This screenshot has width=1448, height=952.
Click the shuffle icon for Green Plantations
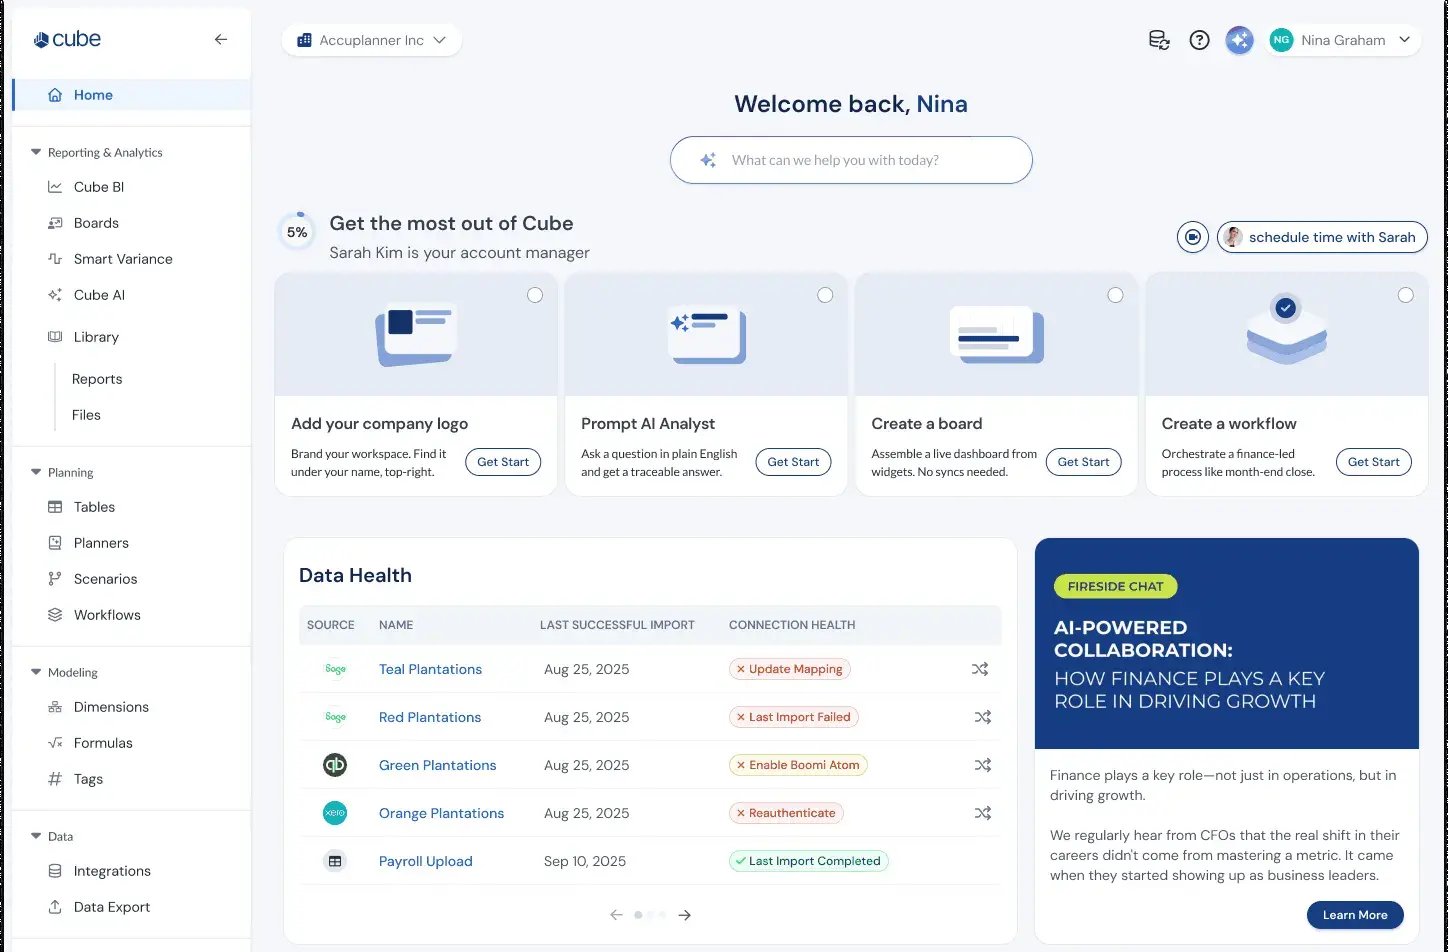(x=983, y=765)
